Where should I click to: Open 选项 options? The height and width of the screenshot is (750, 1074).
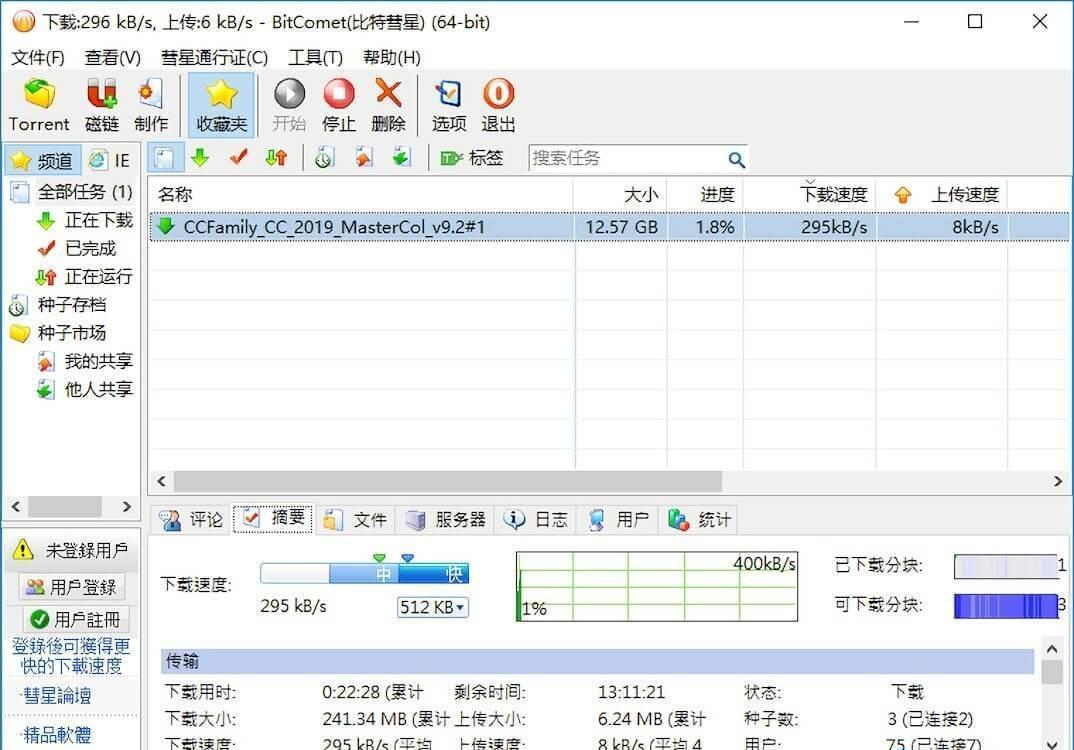[x=449, y=105]
